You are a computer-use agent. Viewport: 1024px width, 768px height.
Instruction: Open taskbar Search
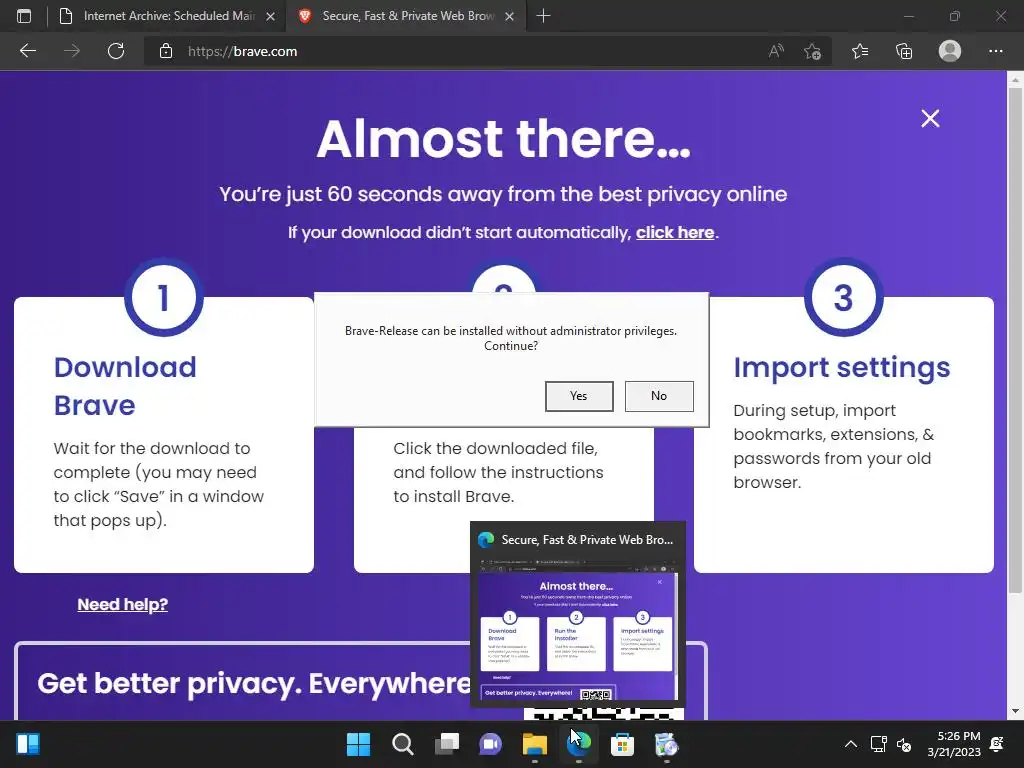[x=402, y=744]
